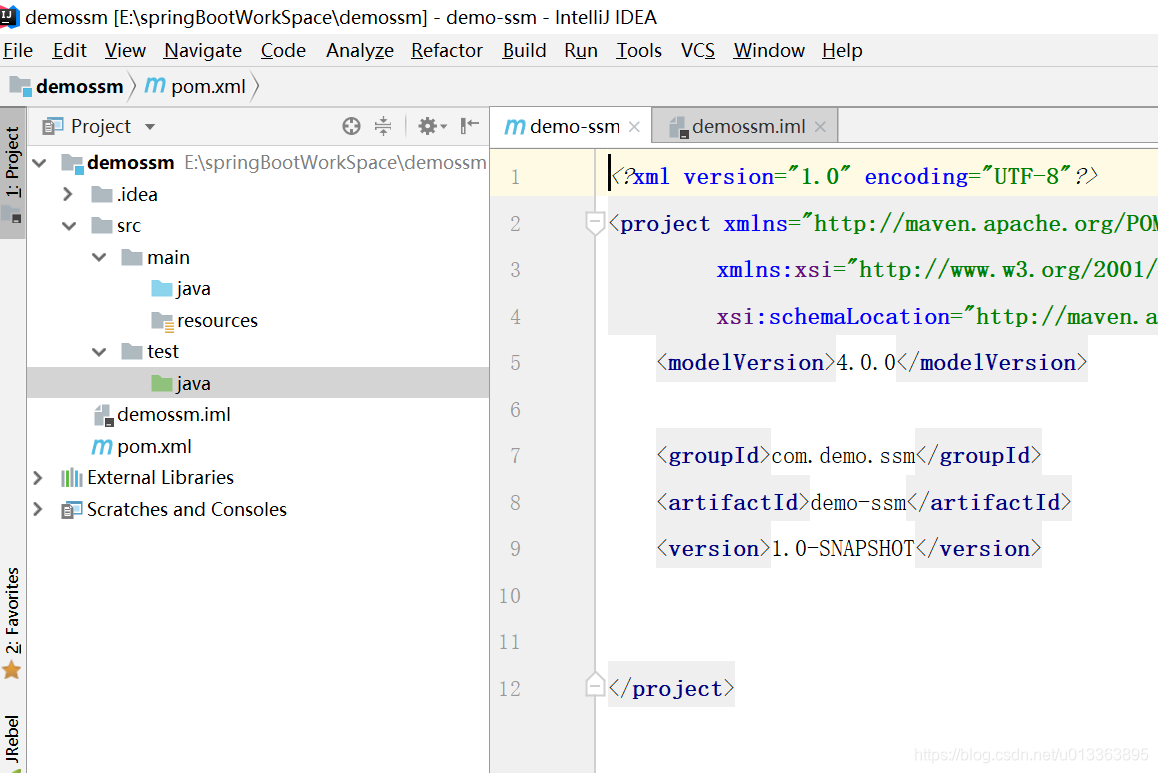Collapse the demossm root node
The height and width of the screenshot is (773, 1158).
click(x=40, y=162)
